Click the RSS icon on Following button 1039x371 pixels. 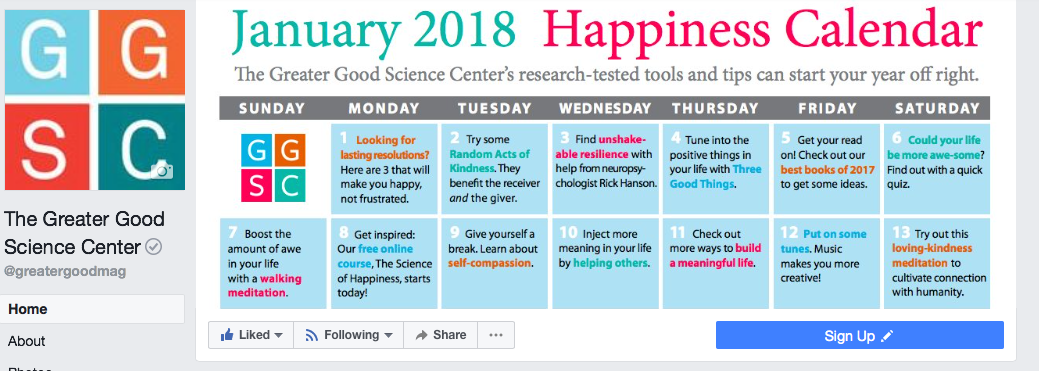point(311,335)
